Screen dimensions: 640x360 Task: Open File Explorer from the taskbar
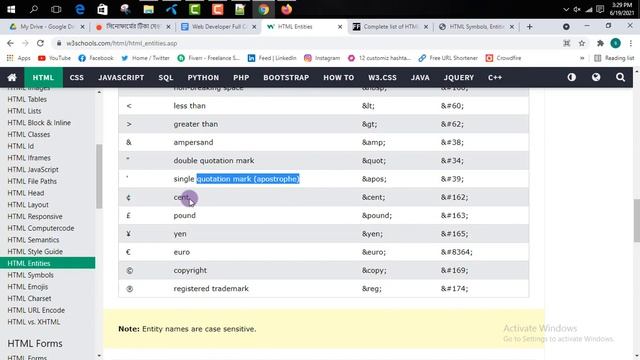click(x=149, y=9)
